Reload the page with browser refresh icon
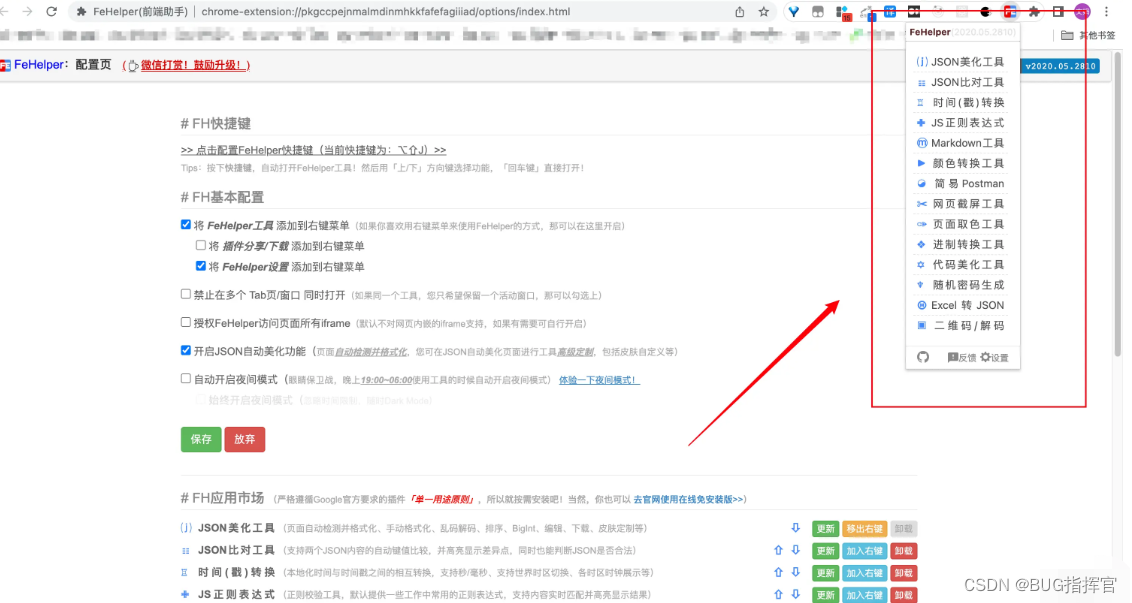Screen dimensions: 1132x603 (x=51, y=12)
